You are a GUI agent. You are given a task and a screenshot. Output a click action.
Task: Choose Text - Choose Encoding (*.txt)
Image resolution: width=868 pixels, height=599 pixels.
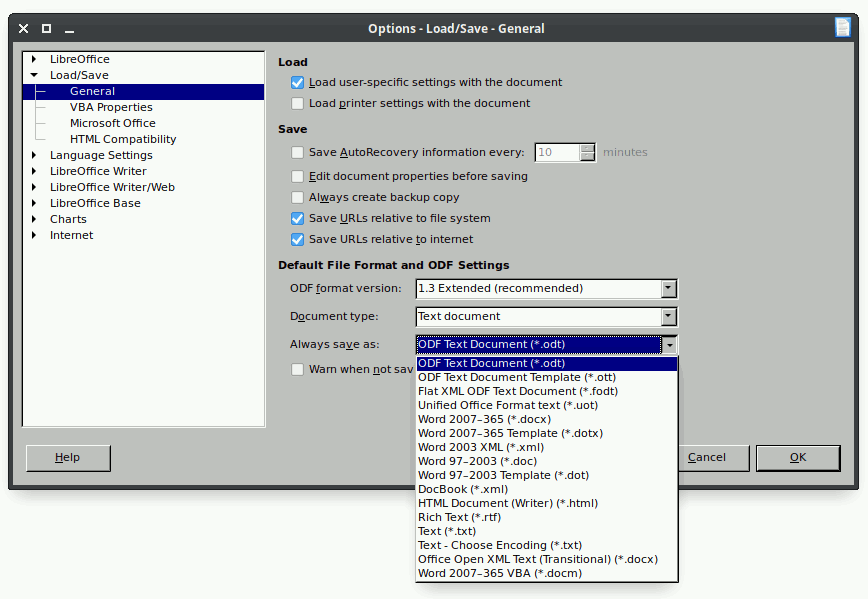pos(546,545)
